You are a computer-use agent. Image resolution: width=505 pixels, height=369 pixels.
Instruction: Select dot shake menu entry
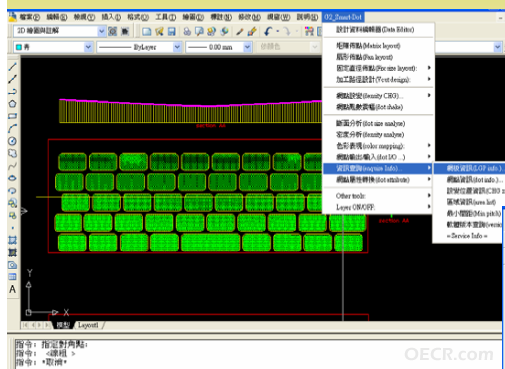[x=379, y=107]
